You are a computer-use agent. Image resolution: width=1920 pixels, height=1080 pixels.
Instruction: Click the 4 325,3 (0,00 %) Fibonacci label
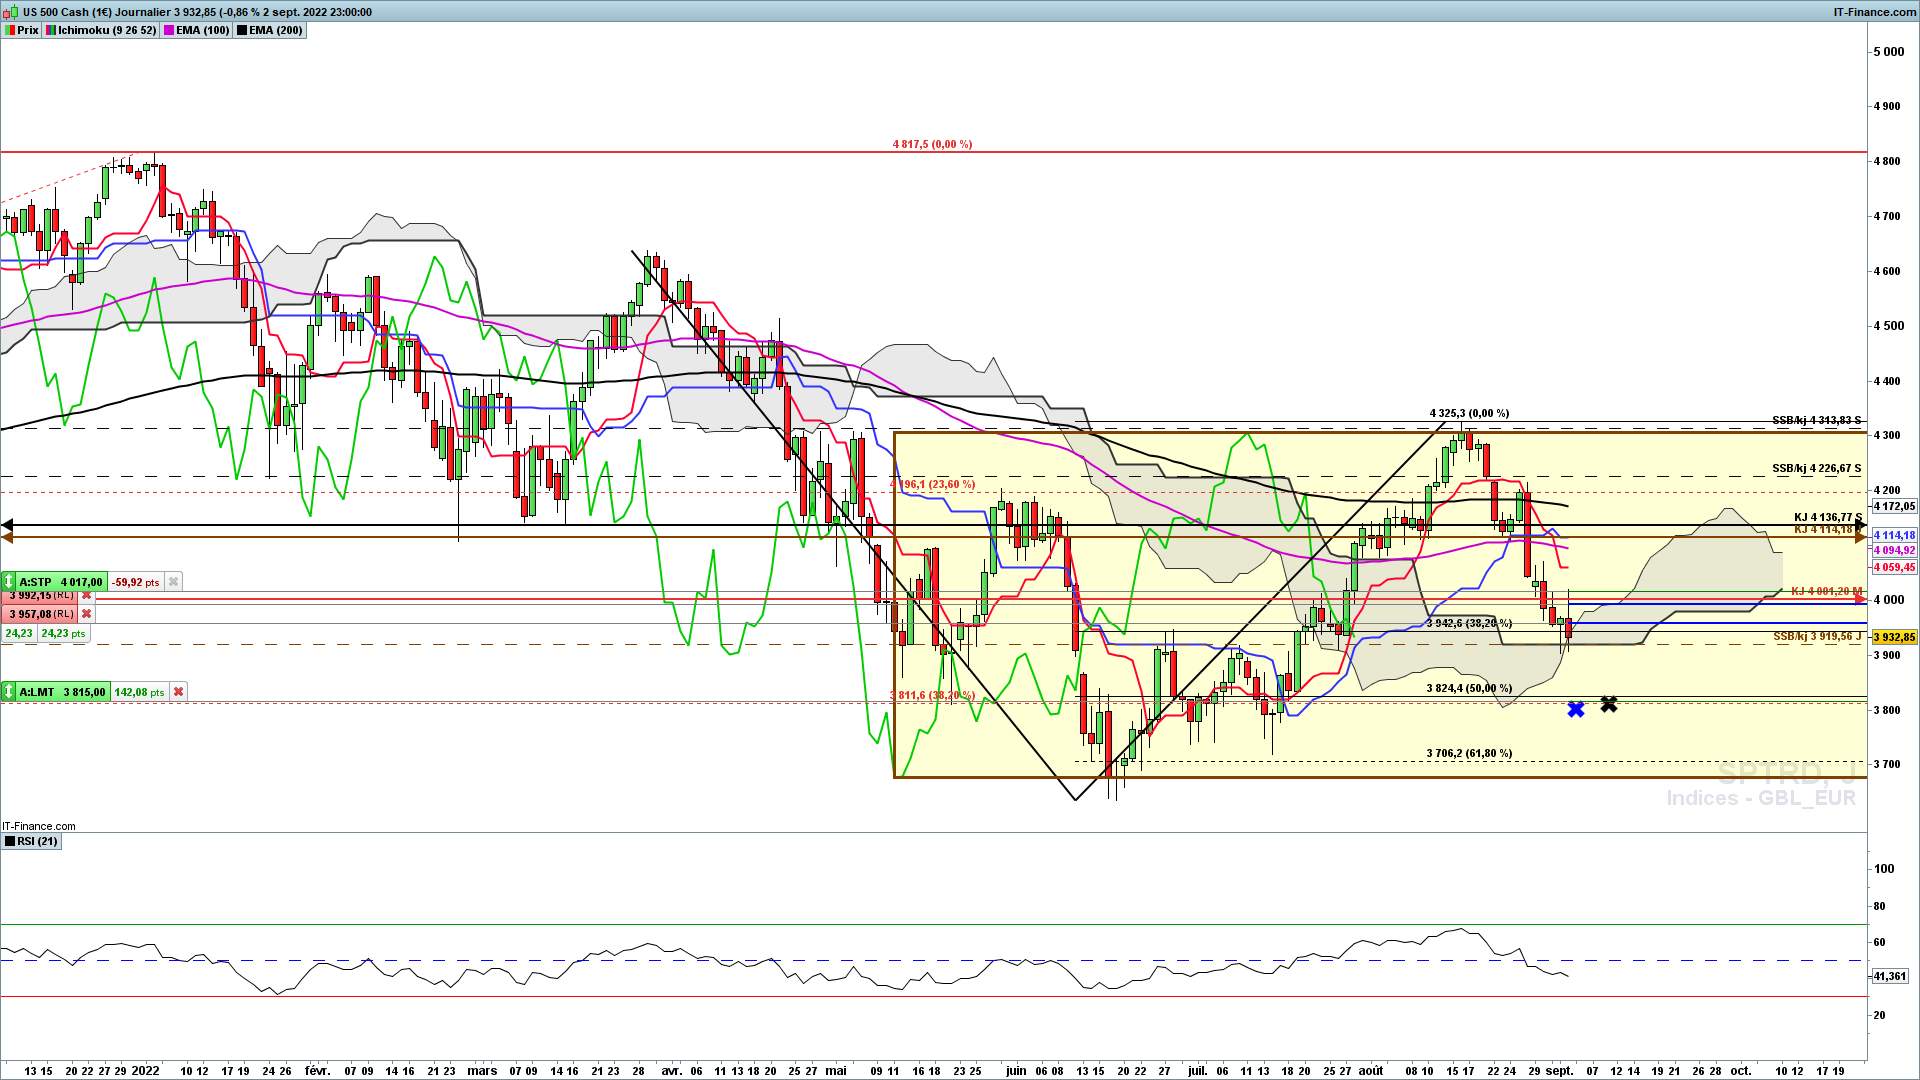pos(1469,413)
